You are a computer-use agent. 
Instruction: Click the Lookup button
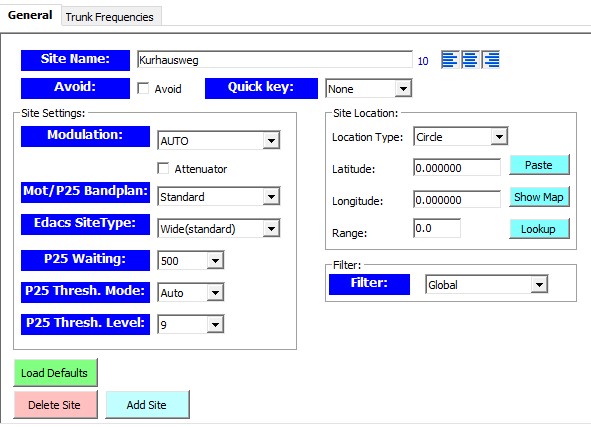tap(539, 229)
